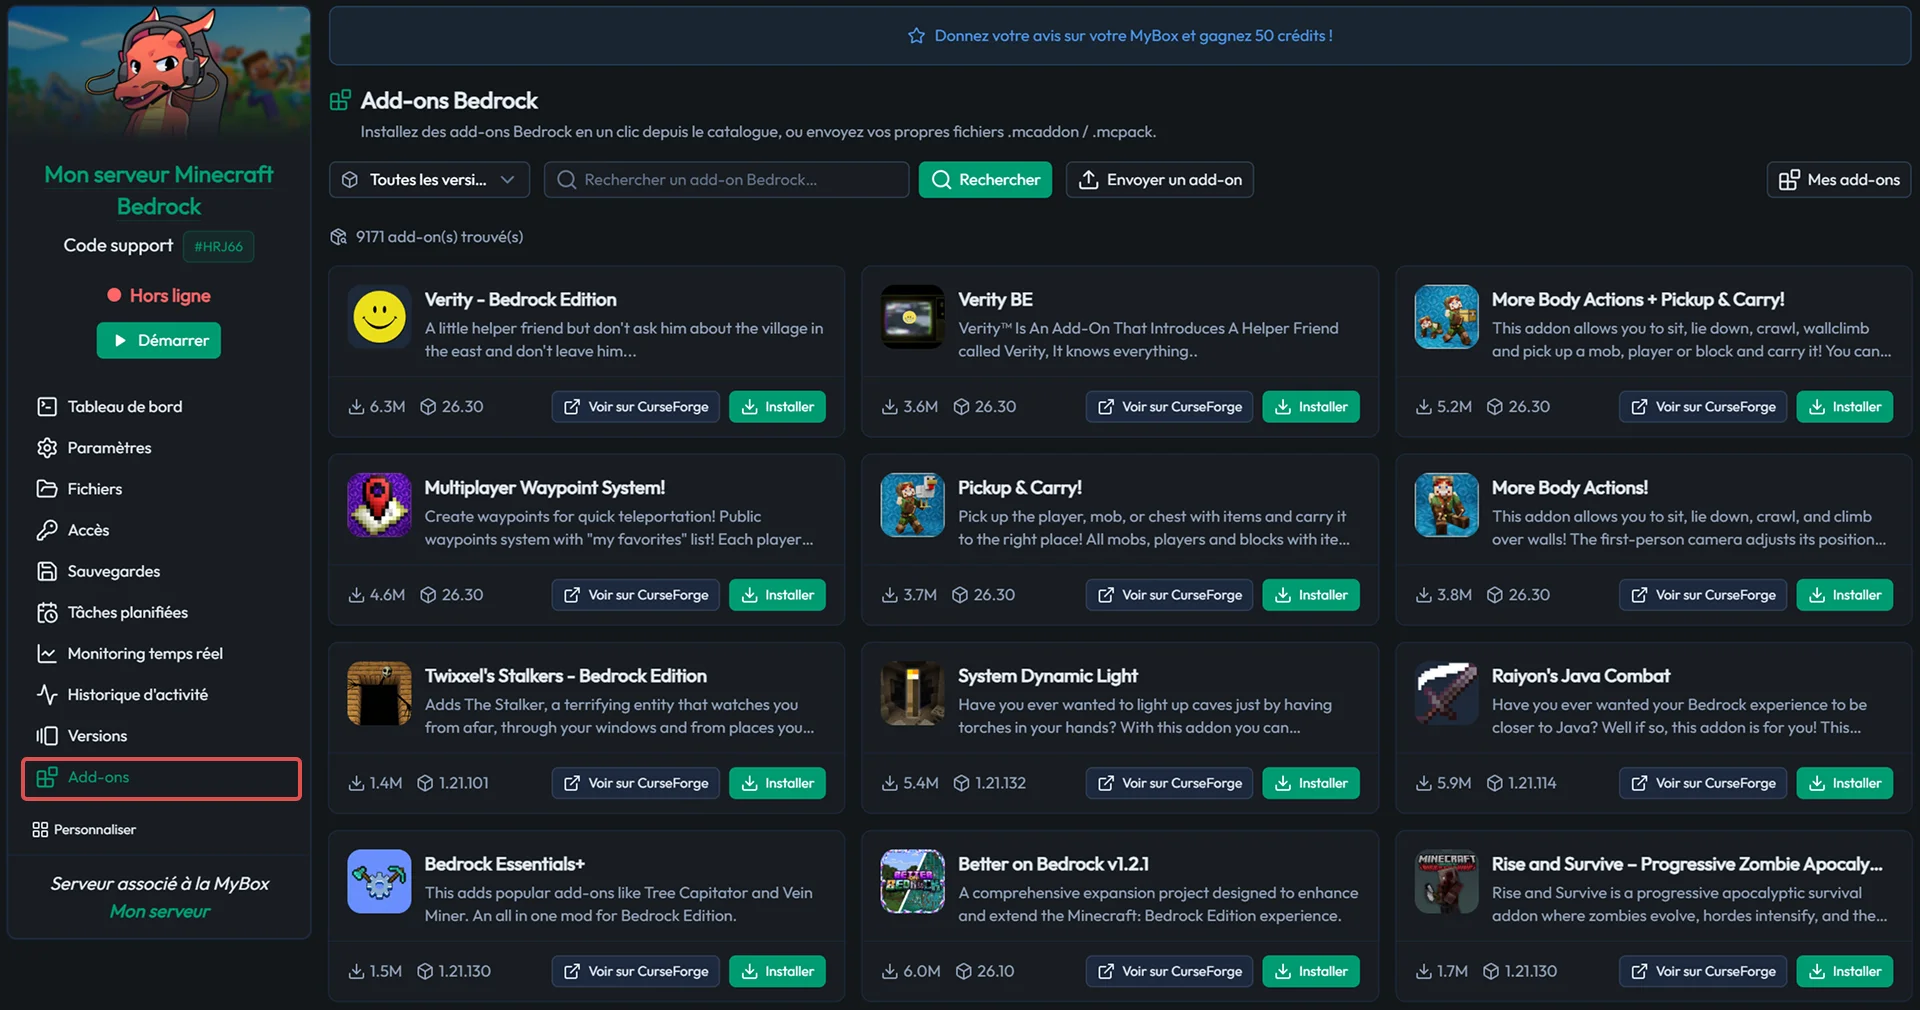The height and width of the screenshot is (1010, 1920).
Task: Click the Rise and Survive add-on icon
Action: click(x=1446, y=881)
